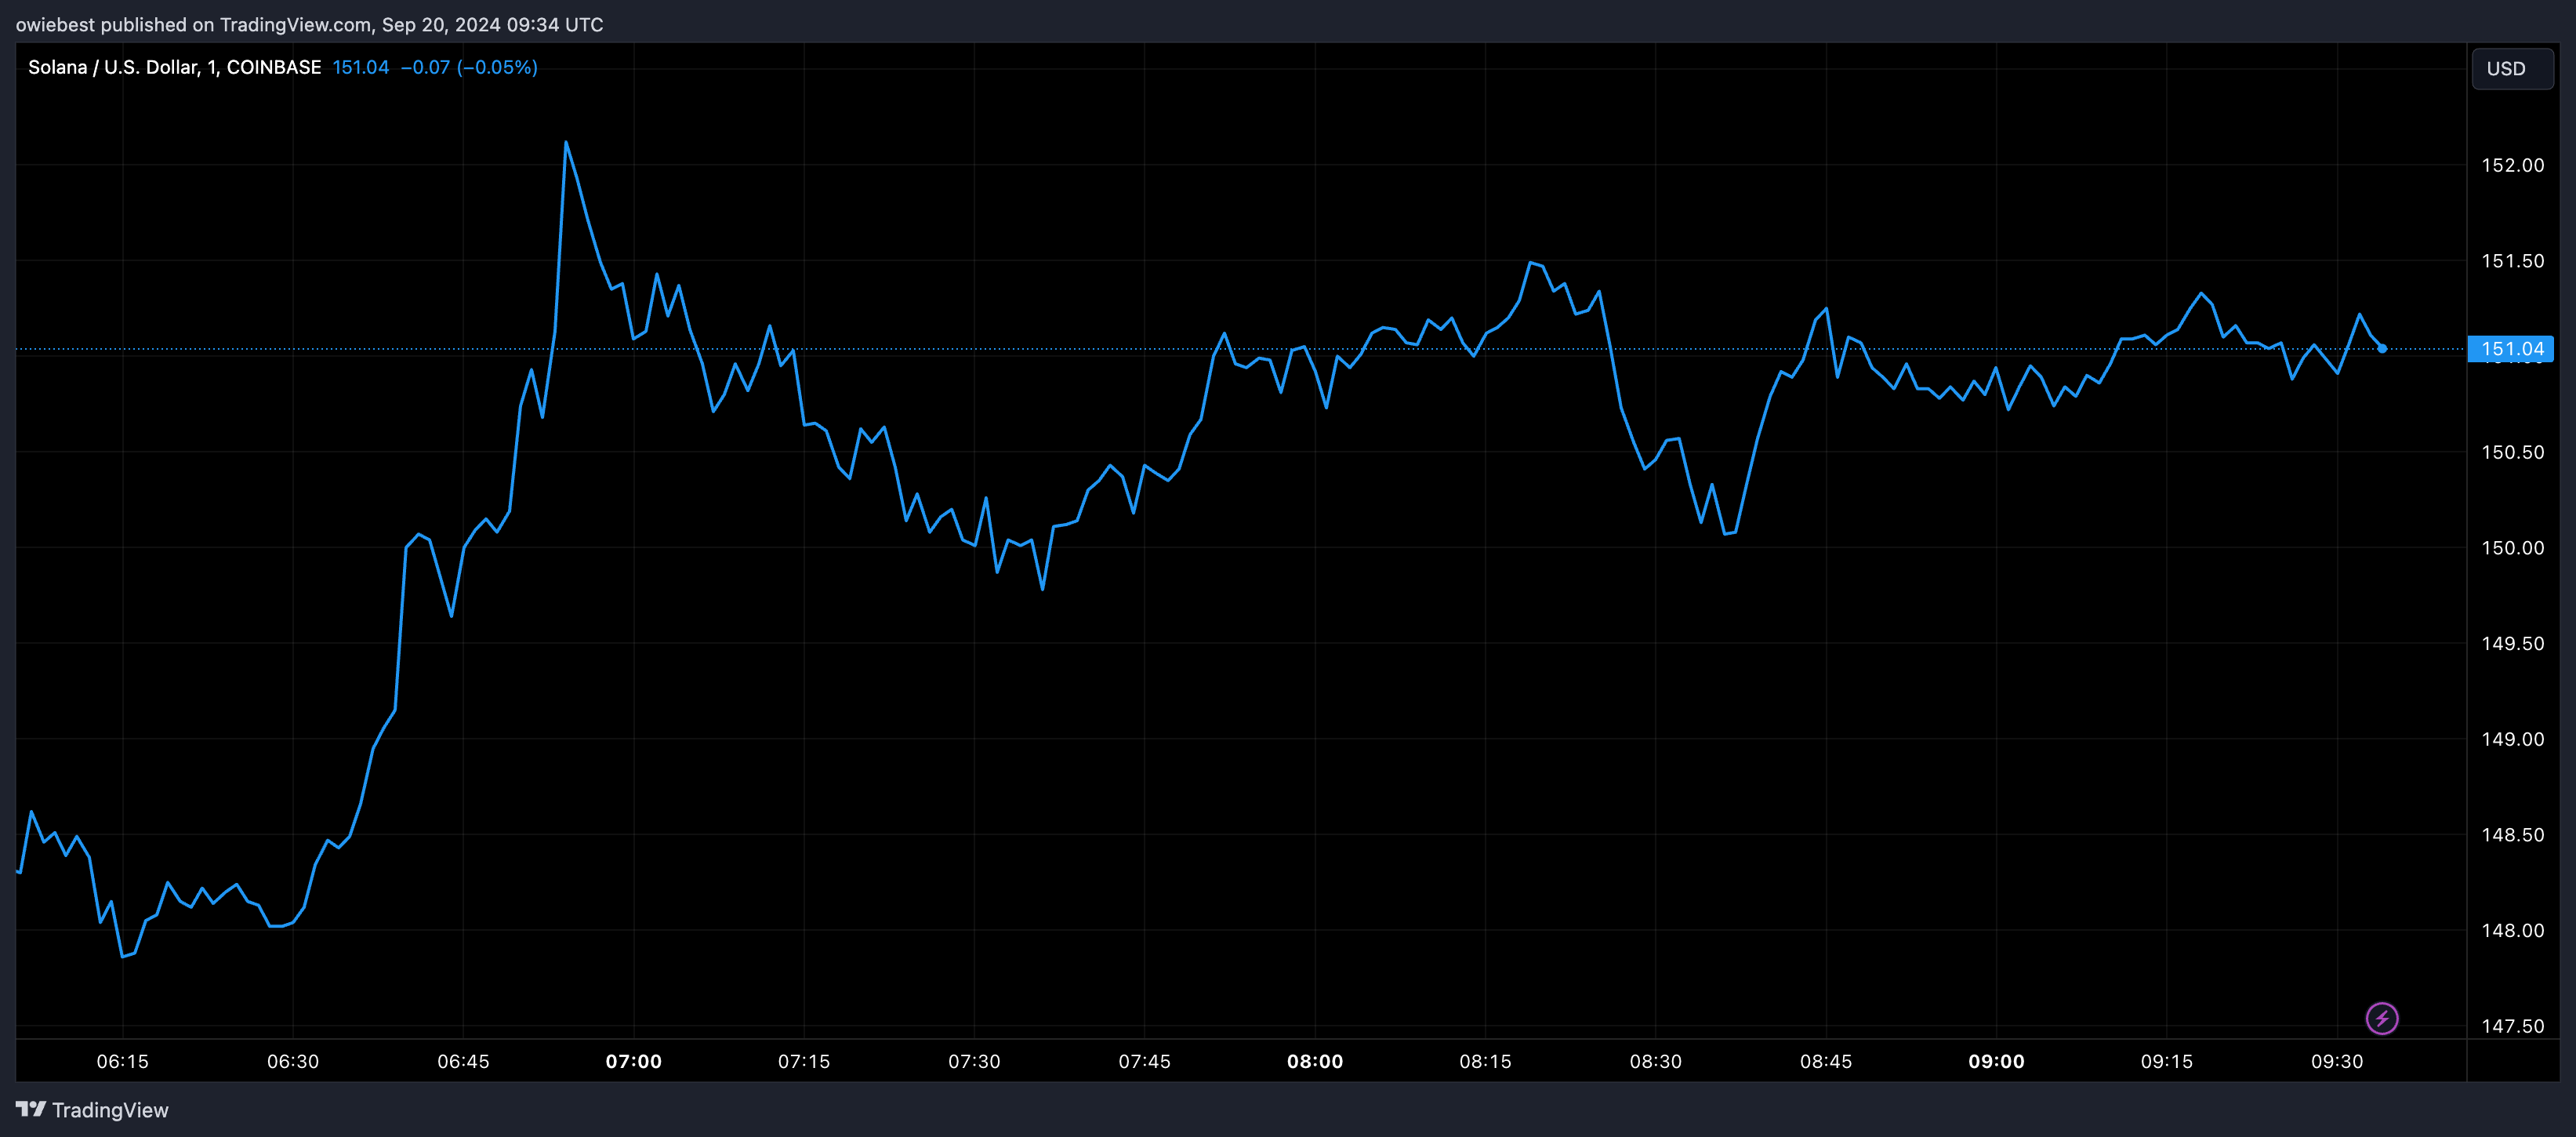Click the 148.00 price axis label
Image resolution: width=2576 pixels, height=1137 pixels.
[x=2512, y=930]
